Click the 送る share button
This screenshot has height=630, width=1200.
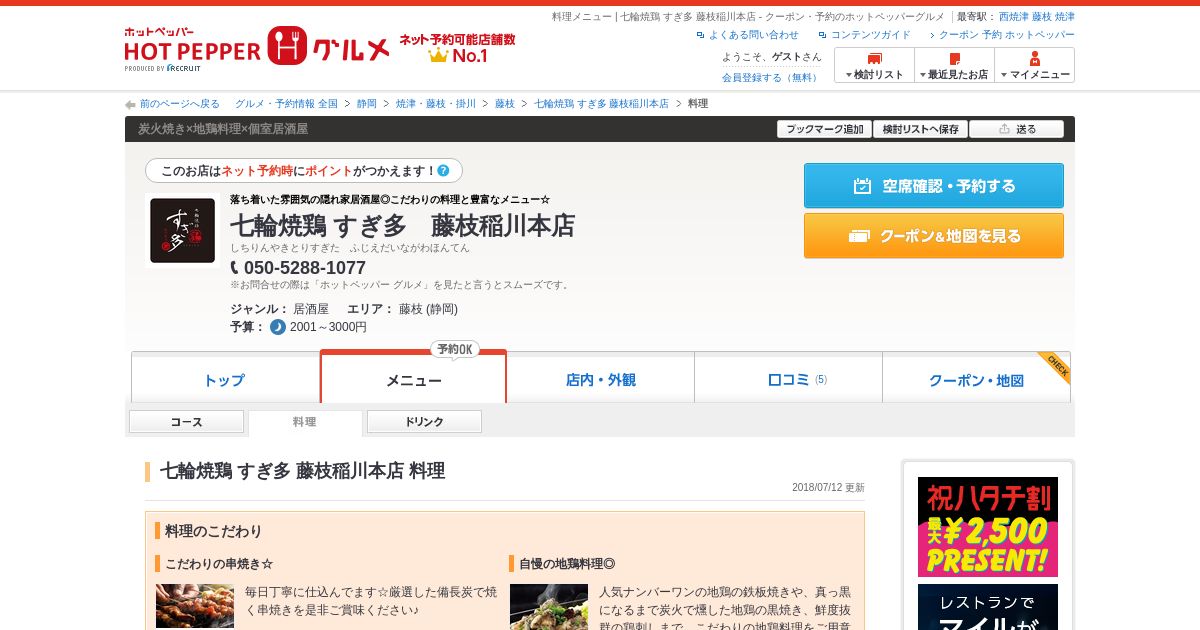[x=1016, y=129]
